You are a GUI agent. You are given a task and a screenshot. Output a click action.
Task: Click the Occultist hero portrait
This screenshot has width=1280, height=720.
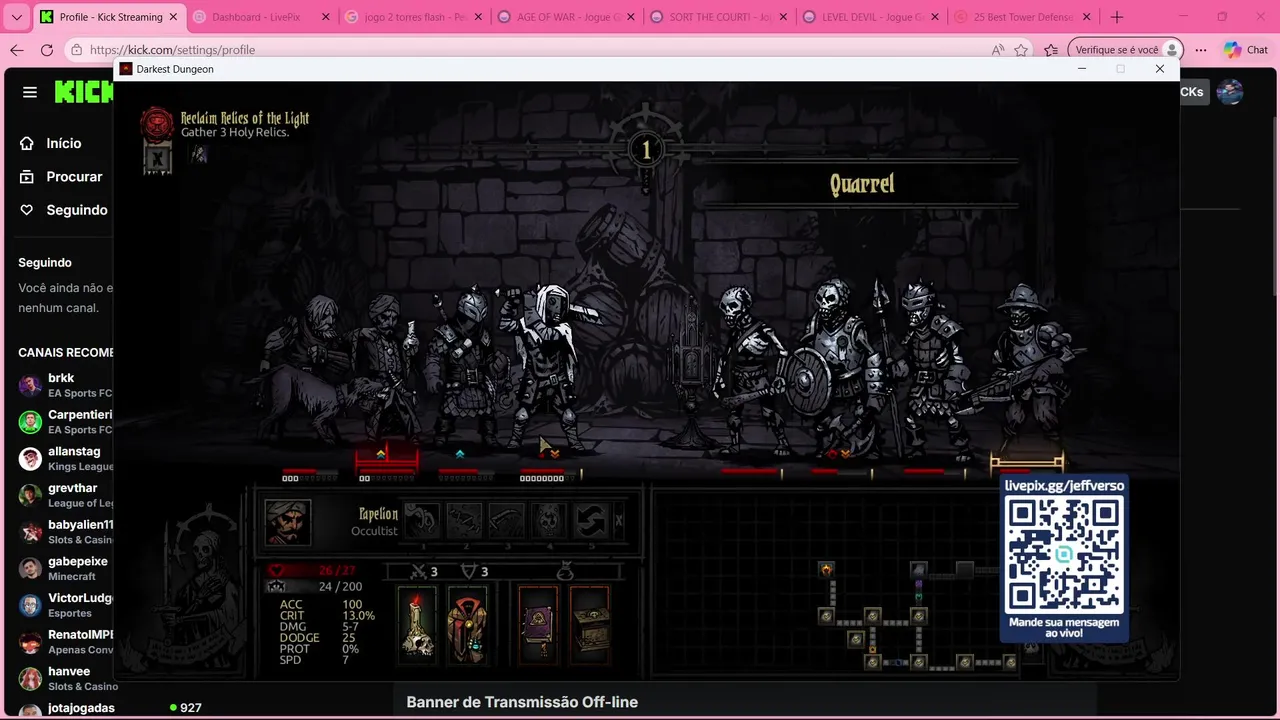[287, 522]
